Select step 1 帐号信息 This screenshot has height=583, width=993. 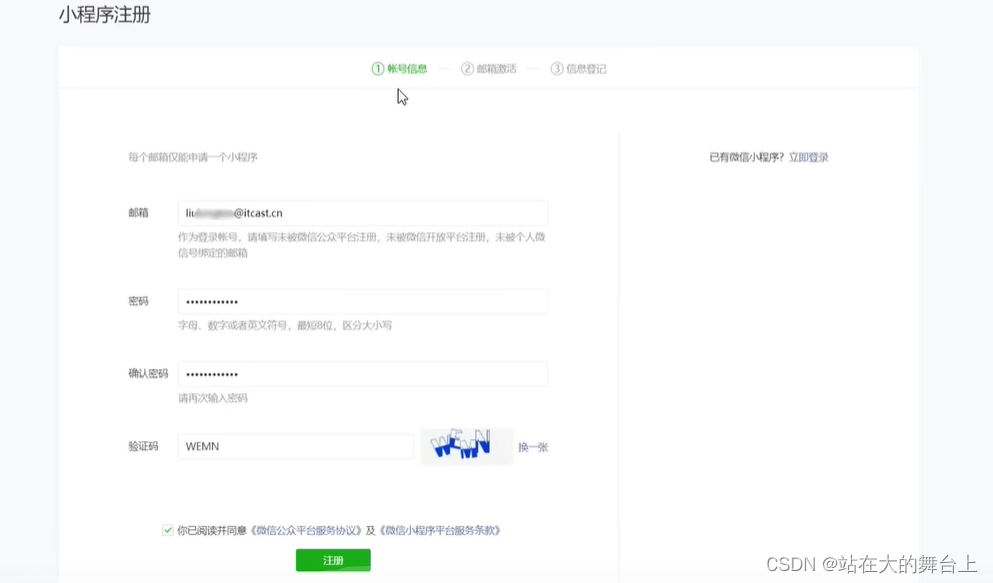click(x=400, y=68)
